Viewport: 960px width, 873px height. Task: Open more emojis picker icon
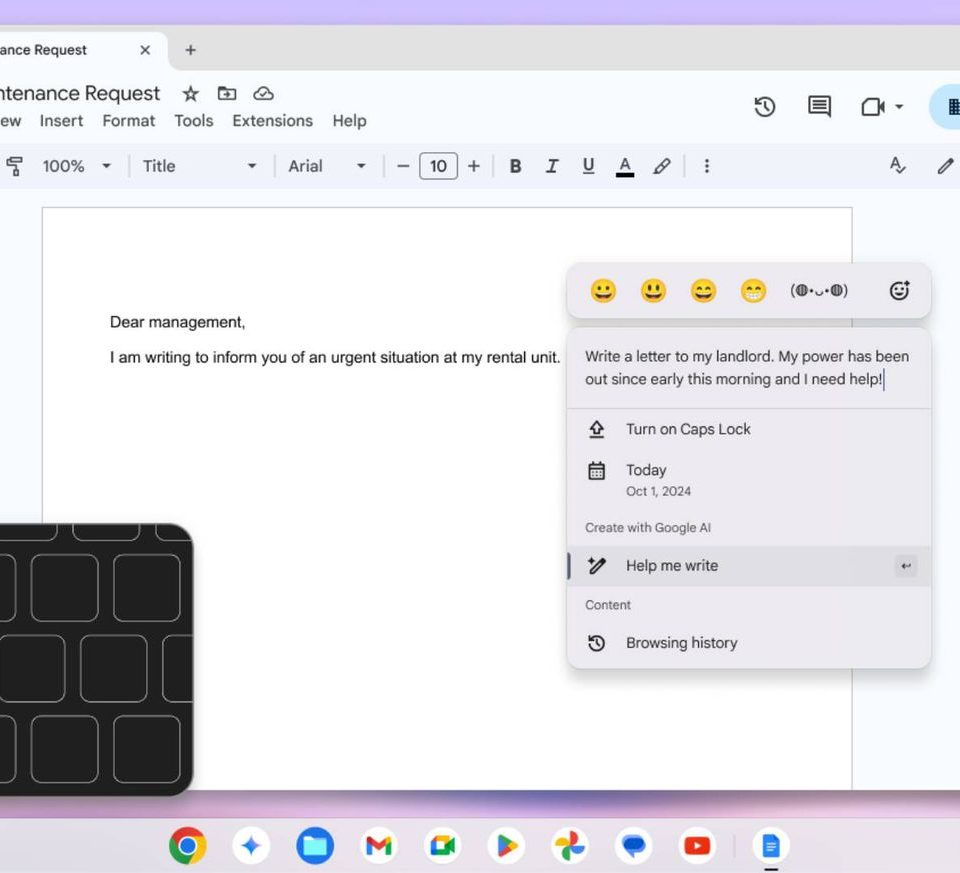899,291
